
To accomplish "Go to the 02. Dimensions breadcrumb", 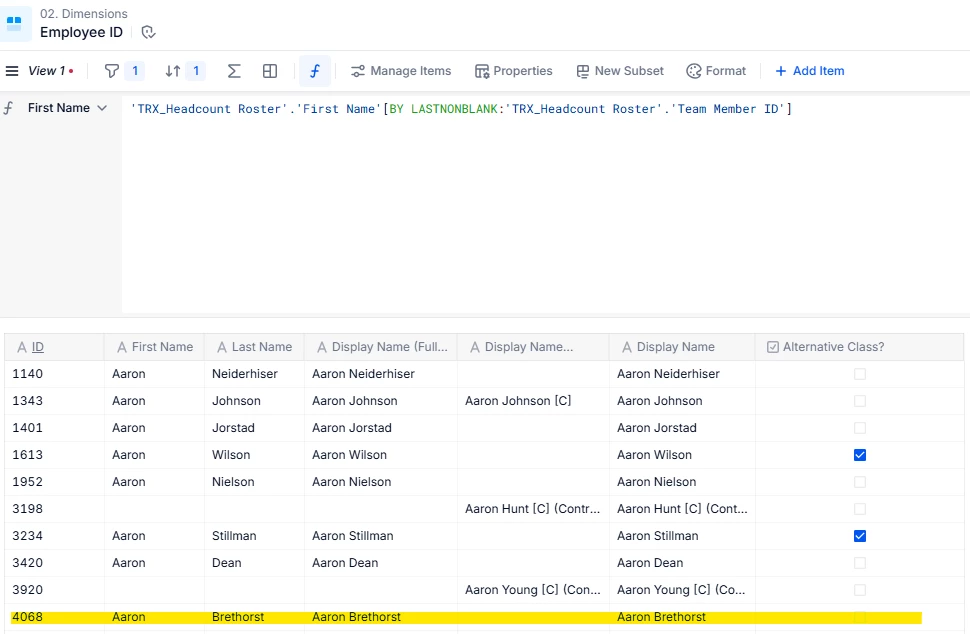I will pos(84,14).
